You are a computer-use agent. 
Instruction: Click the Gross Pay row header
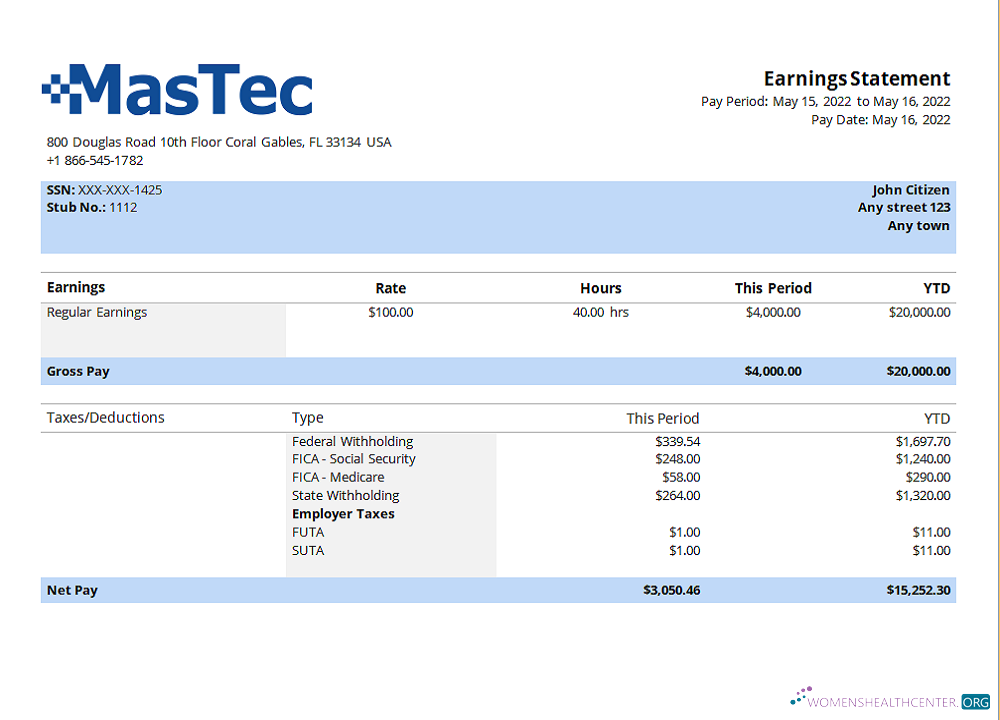click(78, 371)
